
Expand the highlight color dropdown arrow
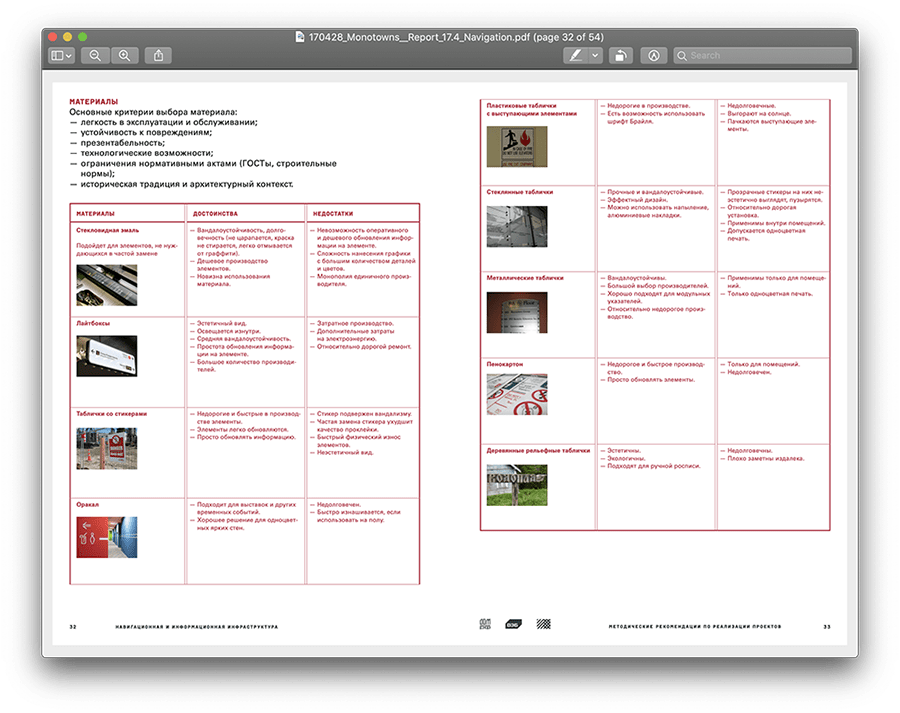pyautogui.click(x=595, y=56)
